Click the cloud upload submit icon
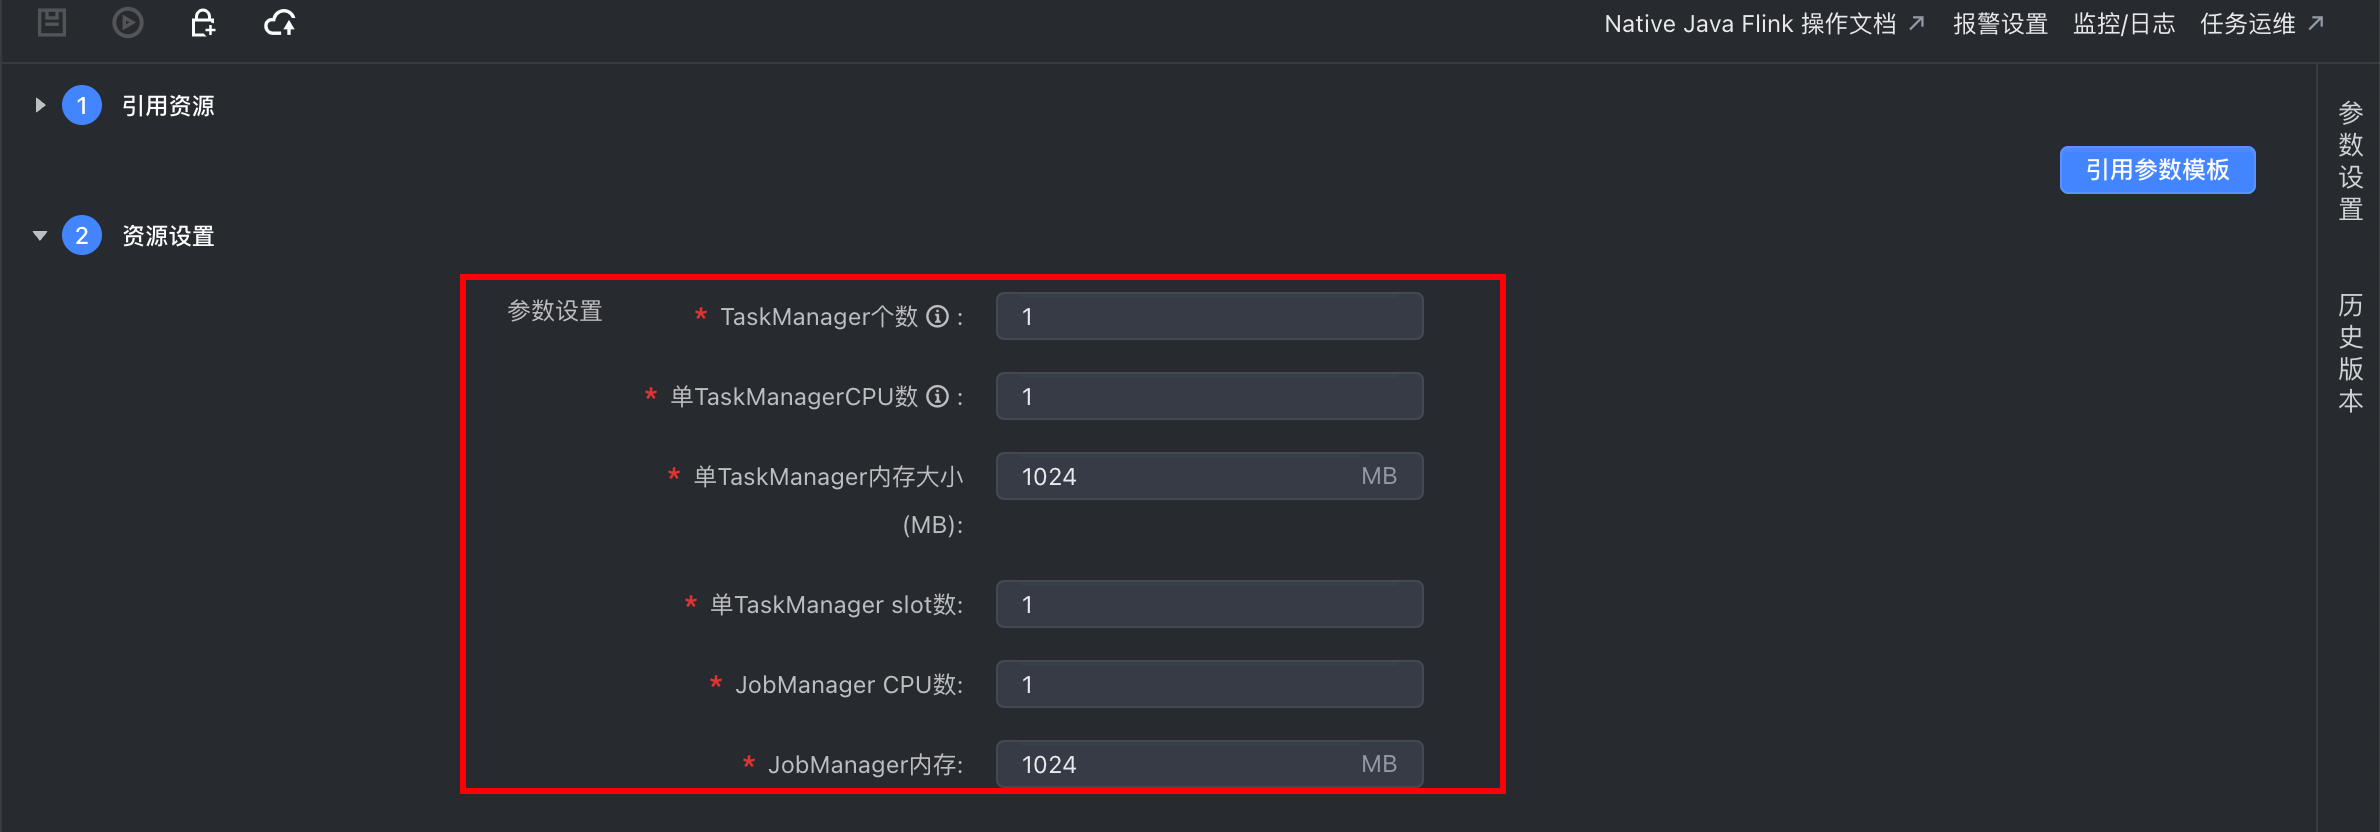Image resolution: width=2380 pixels, height=832 pixels. coord(280,22)
